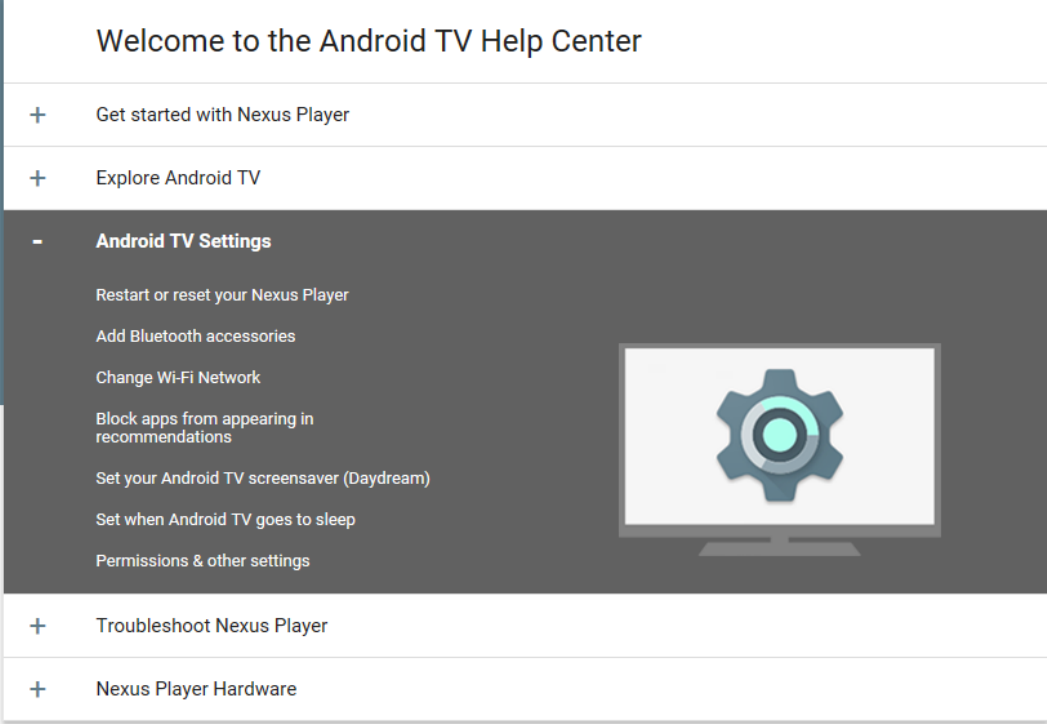Expand Troubleshoot Nexus Player via its plus icon
Screen dimensions: 1047x724
[38, 626]
